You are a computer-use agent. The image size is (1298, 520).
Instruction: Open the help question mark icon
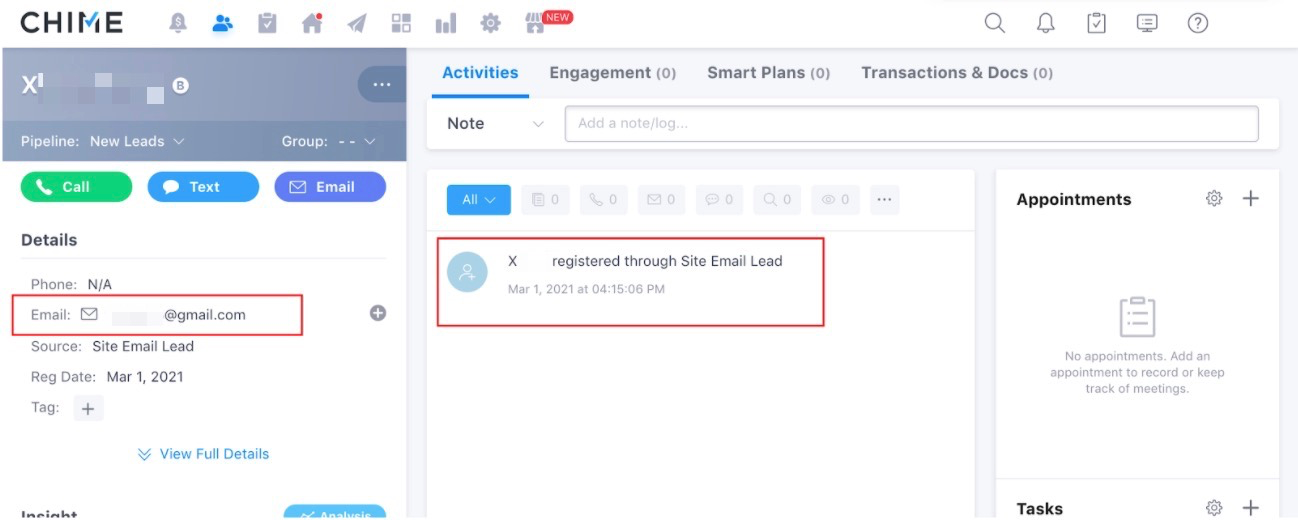(x=1197, y=23)
